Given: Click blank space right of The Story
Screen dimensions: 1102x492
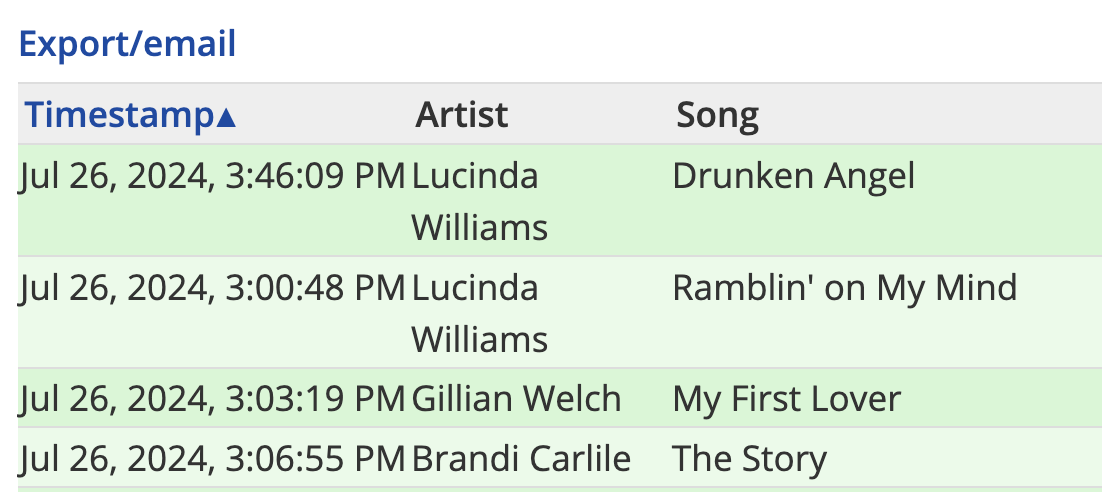Looking at the screenshot, I should point(964,459).
